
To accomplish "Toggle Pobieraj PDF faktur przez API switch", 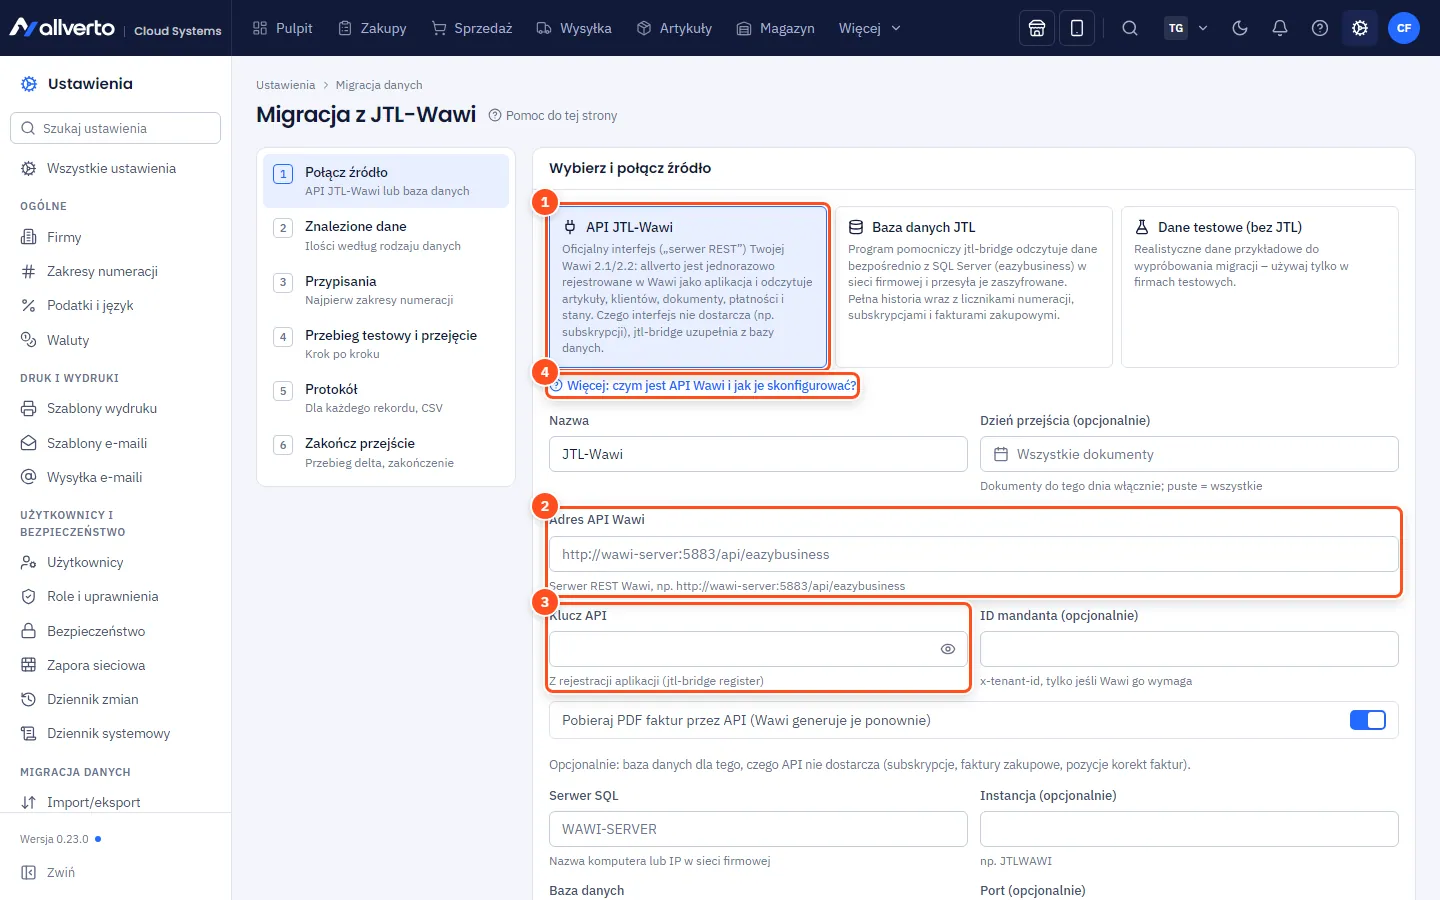I will (1367, 720).
